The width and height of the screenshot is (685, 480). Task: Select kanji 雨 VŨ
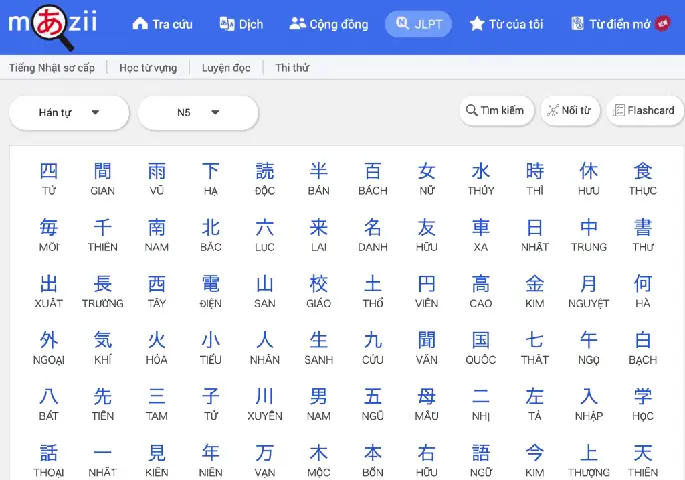click(x=156, y=179)
